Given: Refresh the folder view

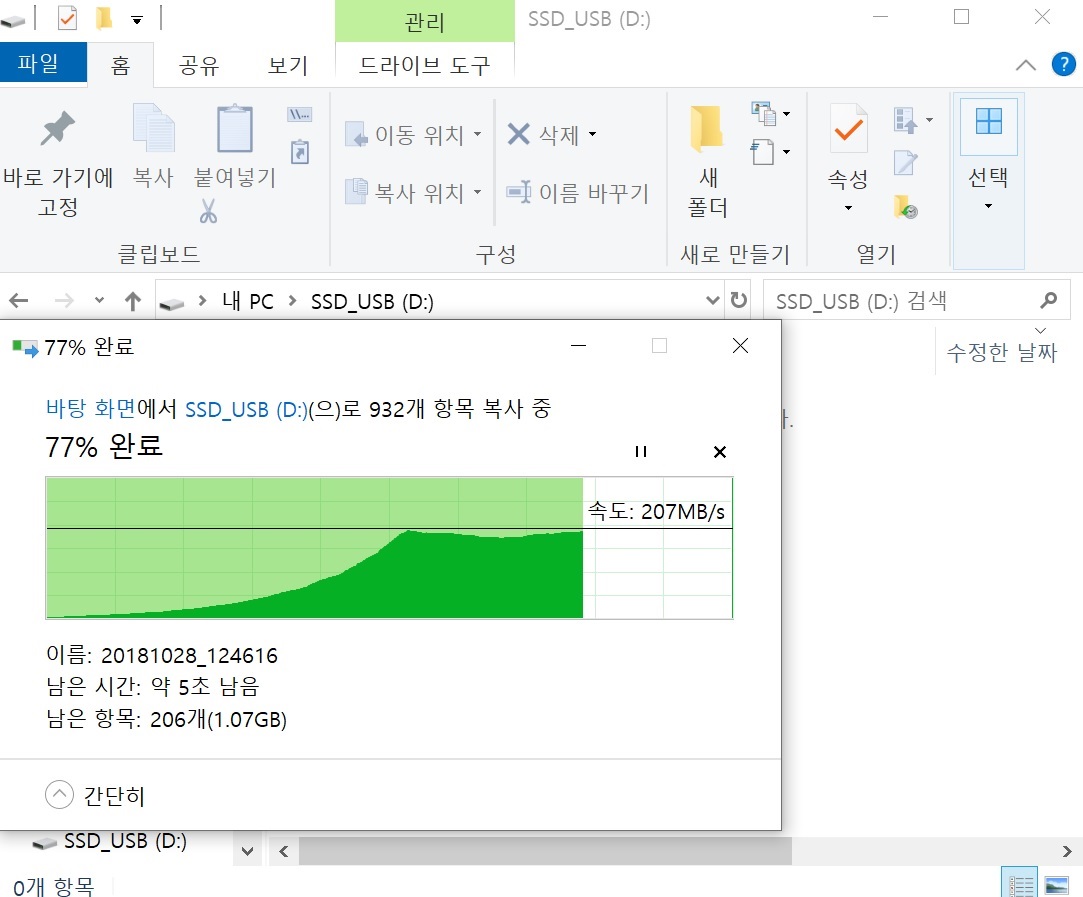Looking at the screenshot, I should (739, 300).
